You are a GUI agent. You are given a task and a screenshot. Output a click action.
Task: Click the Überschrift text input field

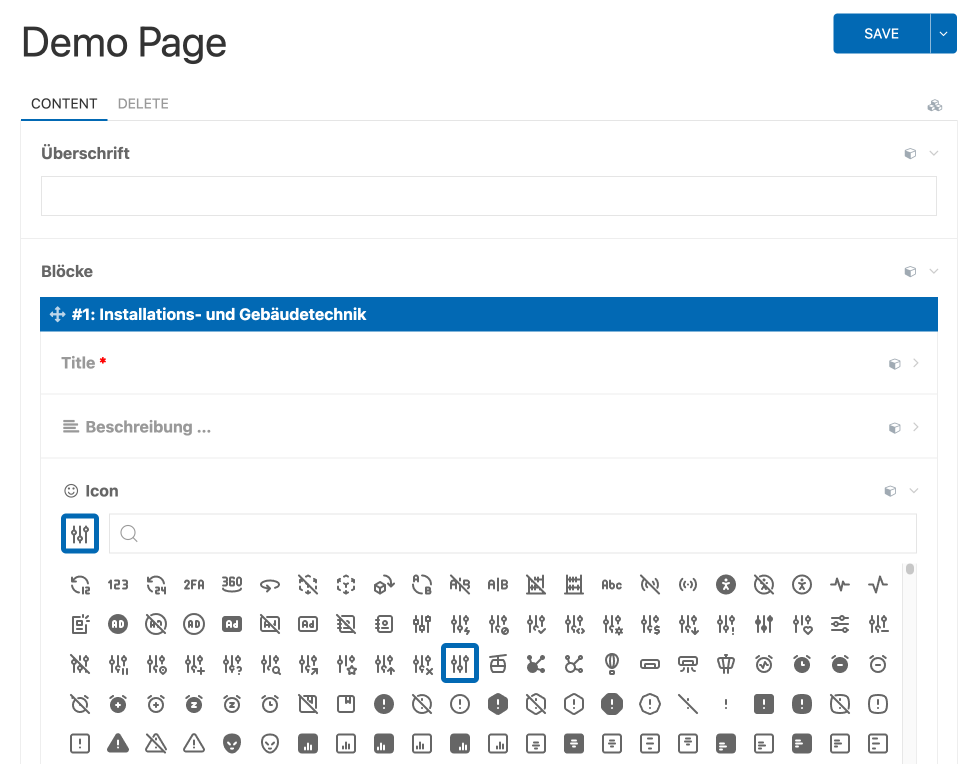pyautogui.click(x=488, y=196)
